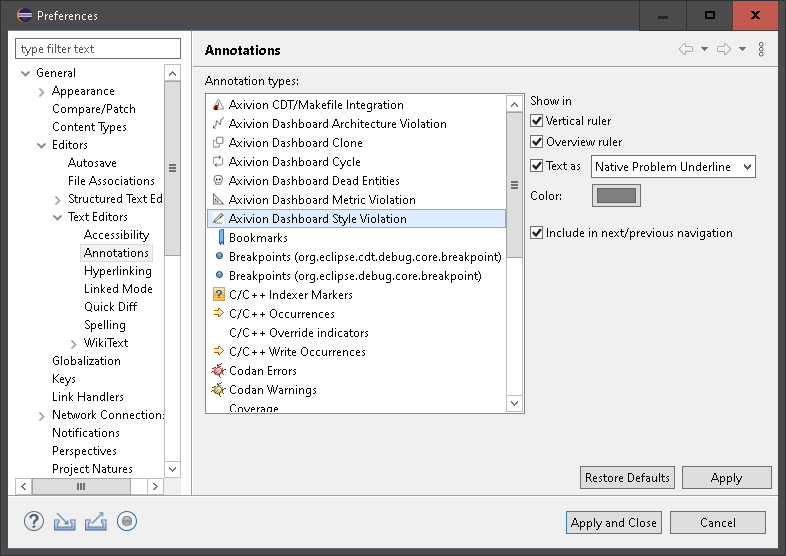Open the three-dot view menu
The image size is (786, 556).
coord(761,49)
